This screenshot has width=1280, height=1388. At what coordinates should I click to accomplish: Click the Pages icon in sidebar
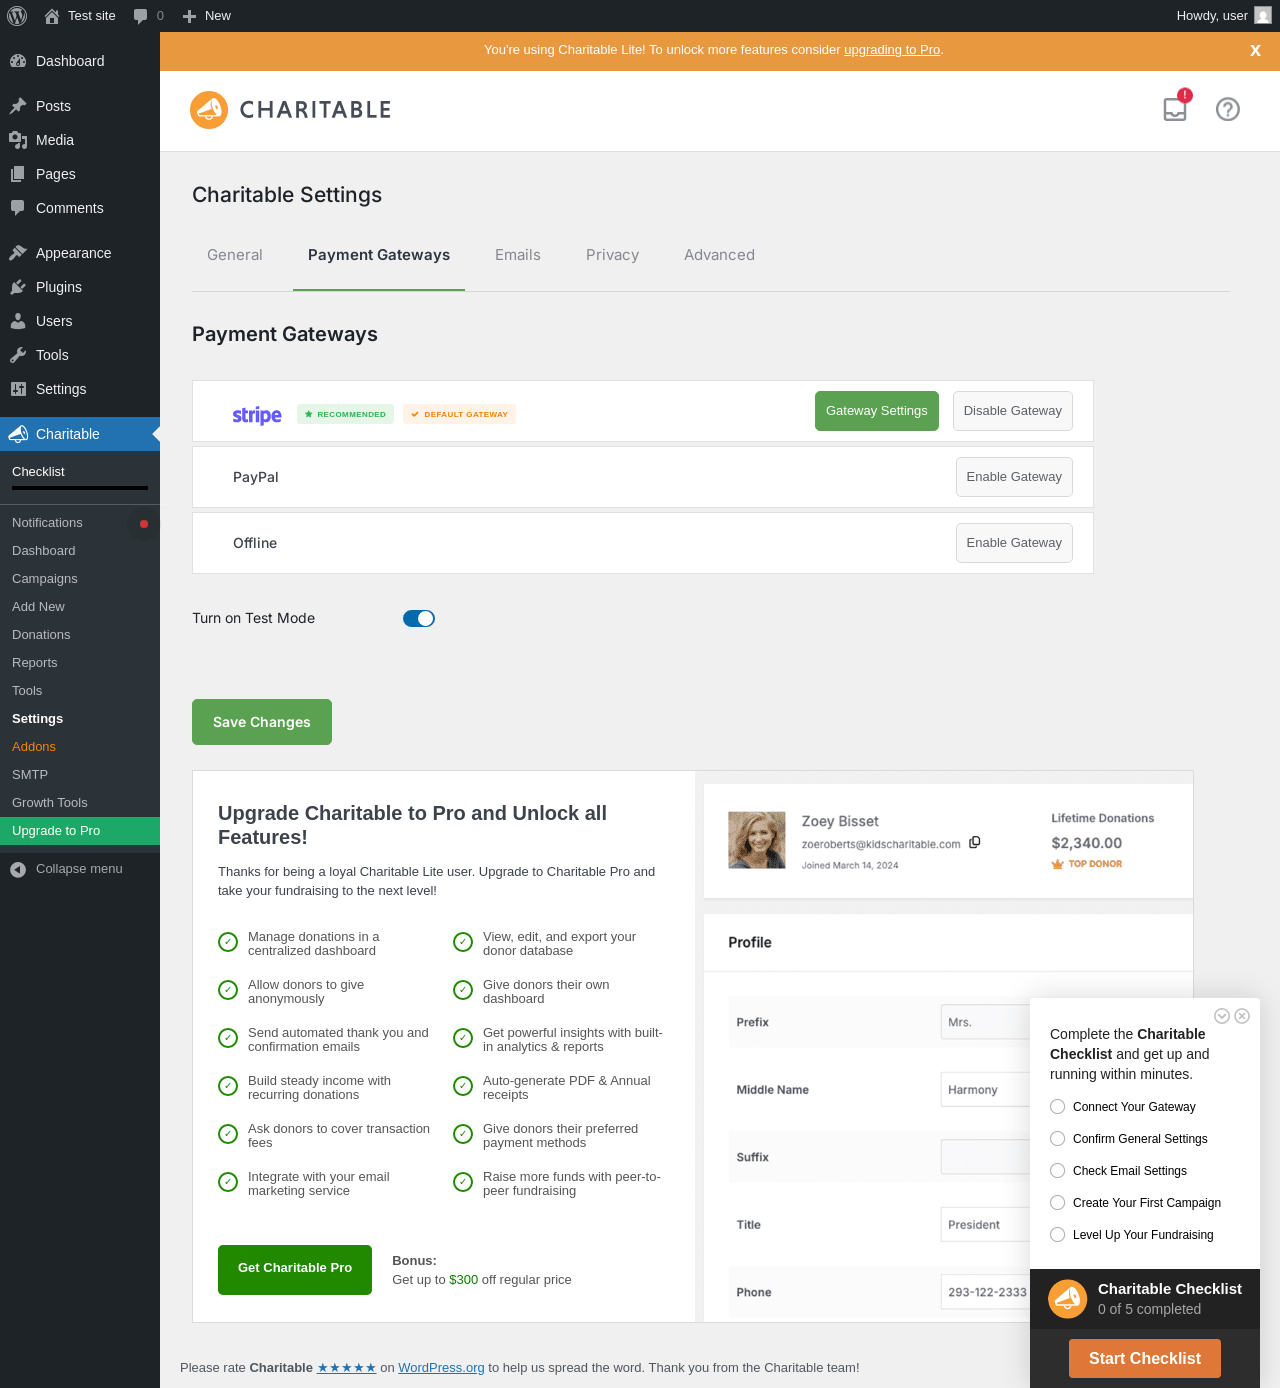(x=18, y=174)
